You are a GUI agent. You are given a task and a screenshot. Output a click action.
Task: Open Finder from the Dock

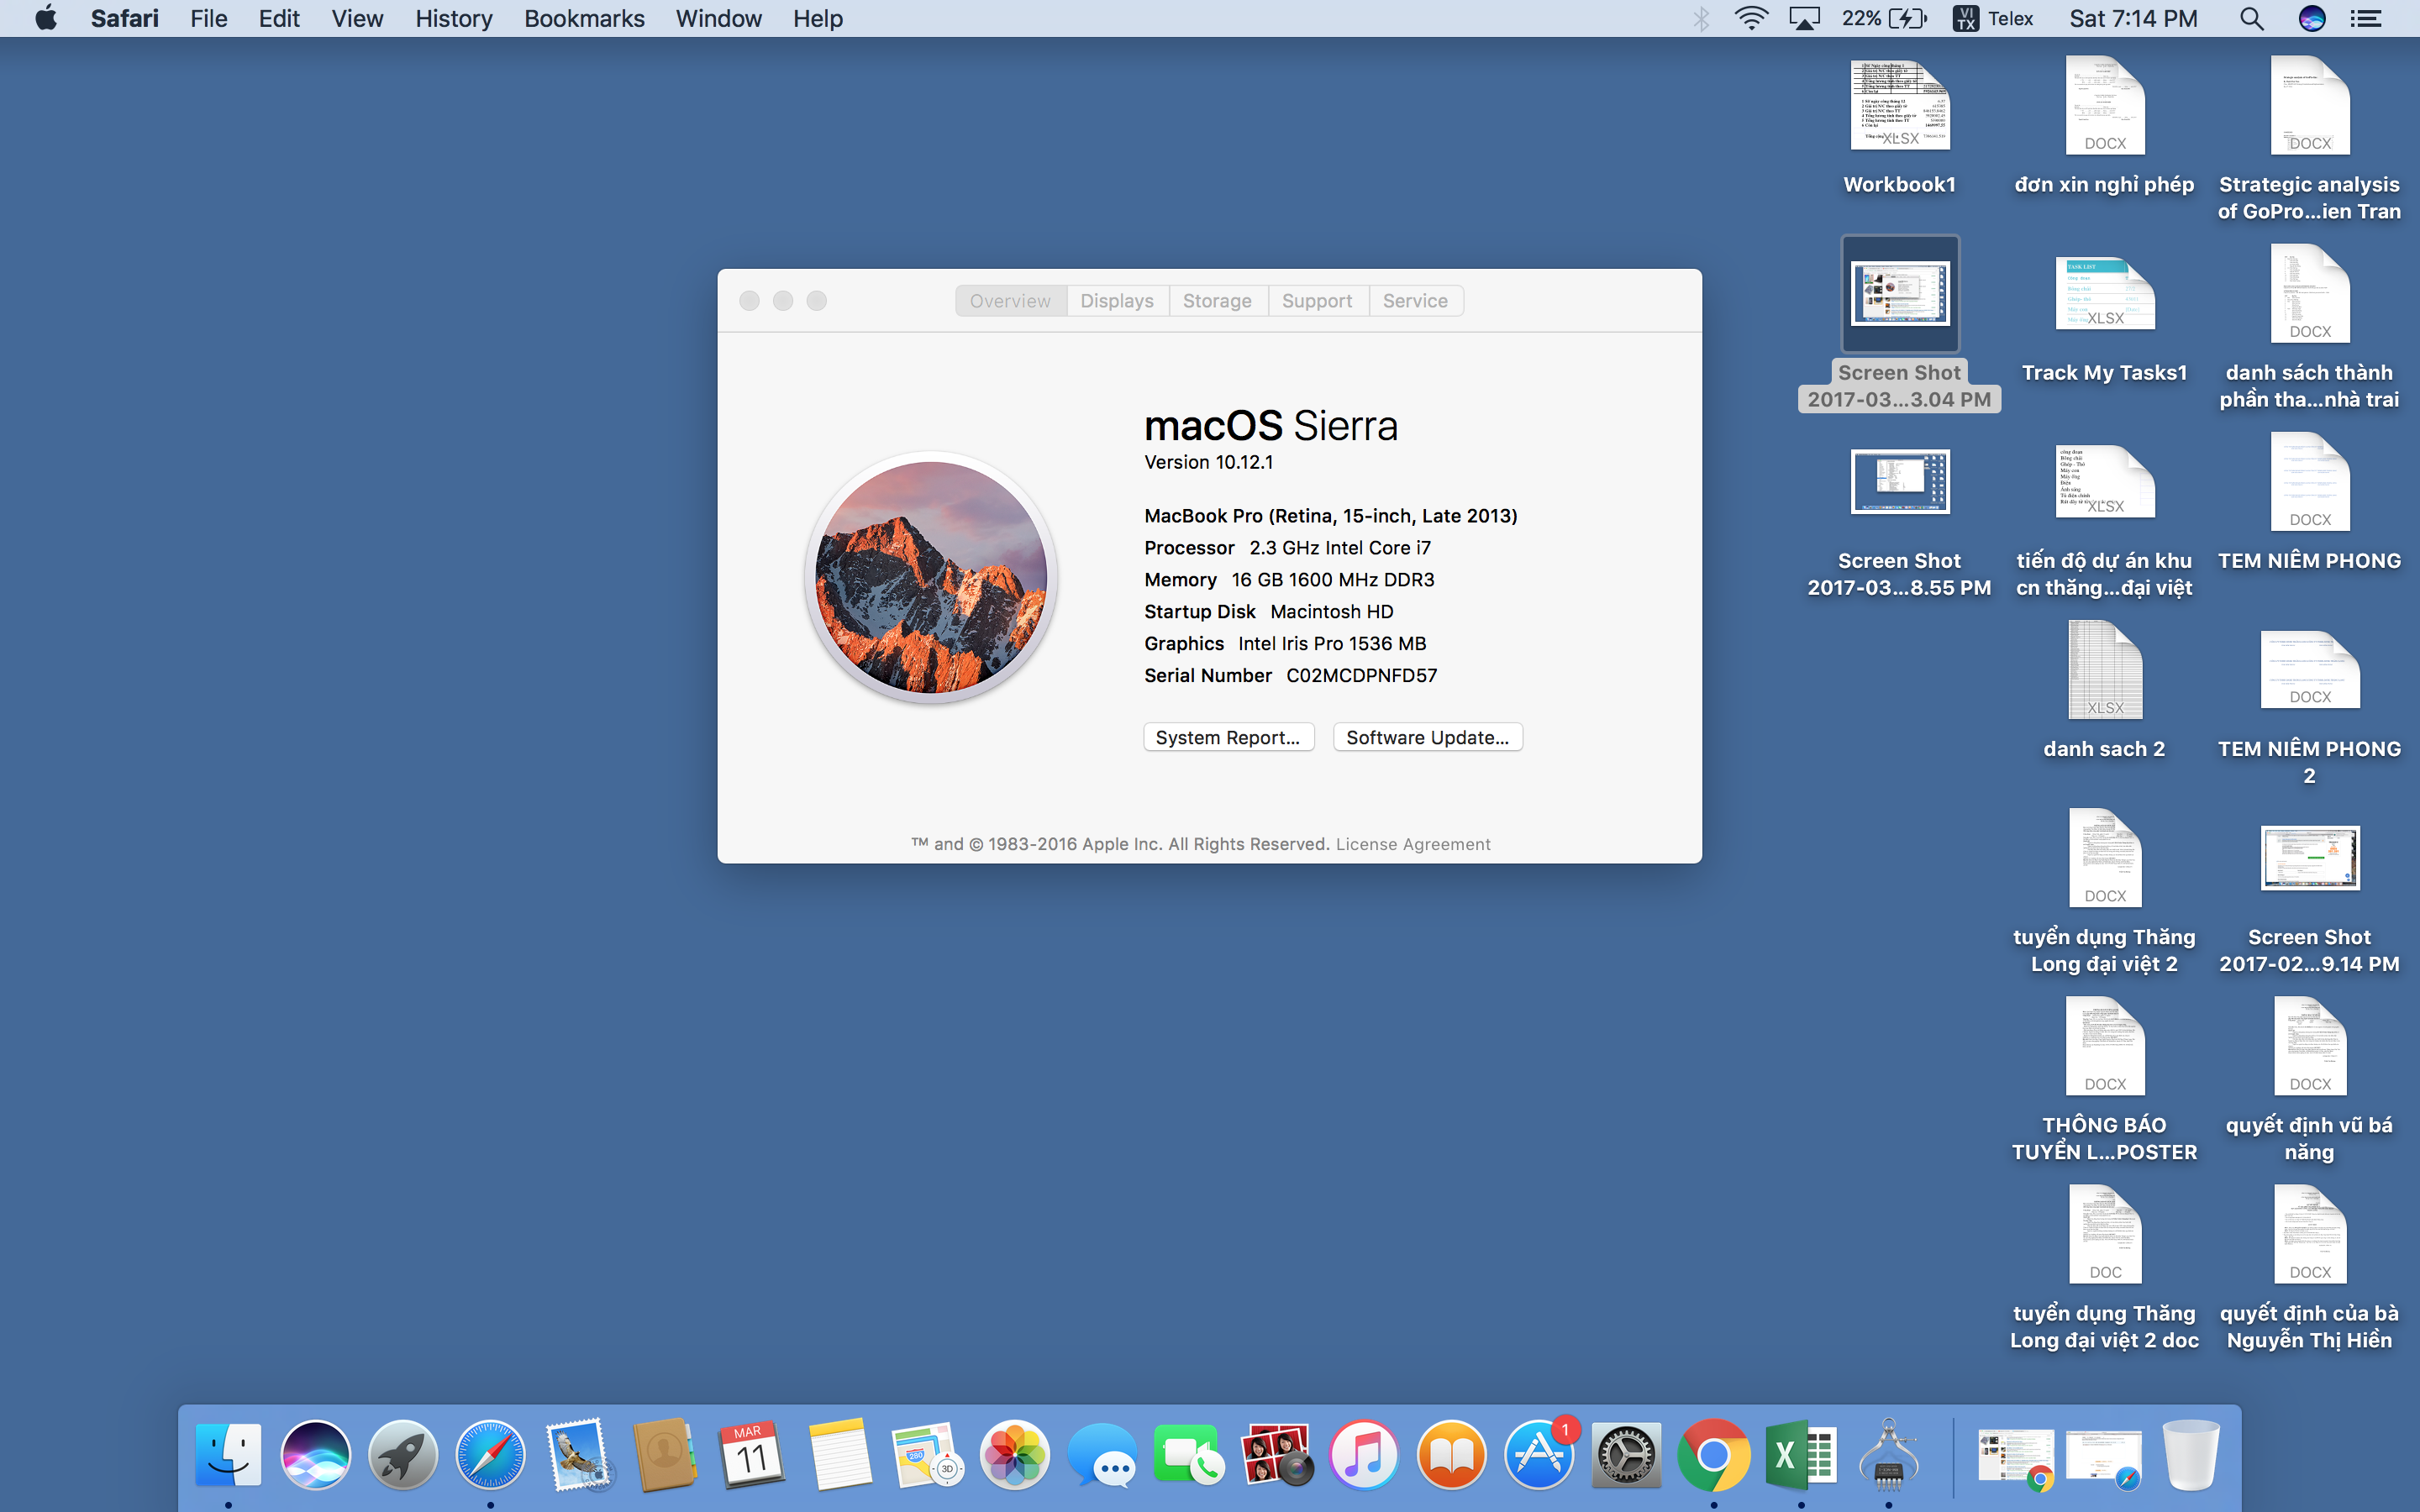pyautogui.click(x=228, y=1455)
